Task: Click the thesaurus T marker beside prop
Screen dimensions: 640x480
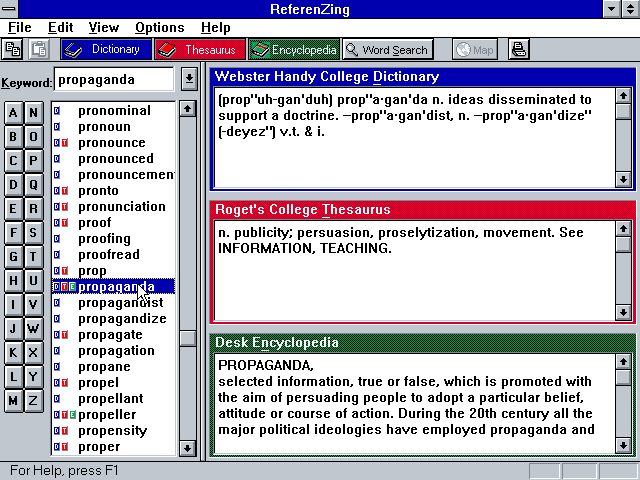Action: click(x=64, y=271)
